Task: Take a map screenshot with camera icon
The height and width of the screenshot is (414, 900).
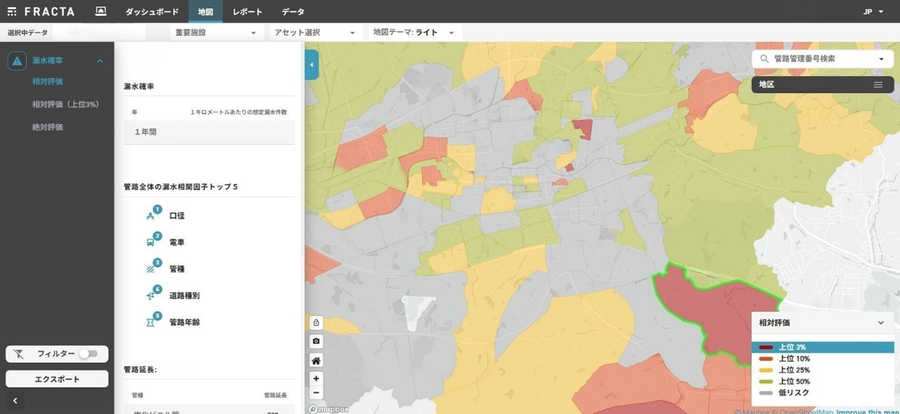Action: click(316, 341)
